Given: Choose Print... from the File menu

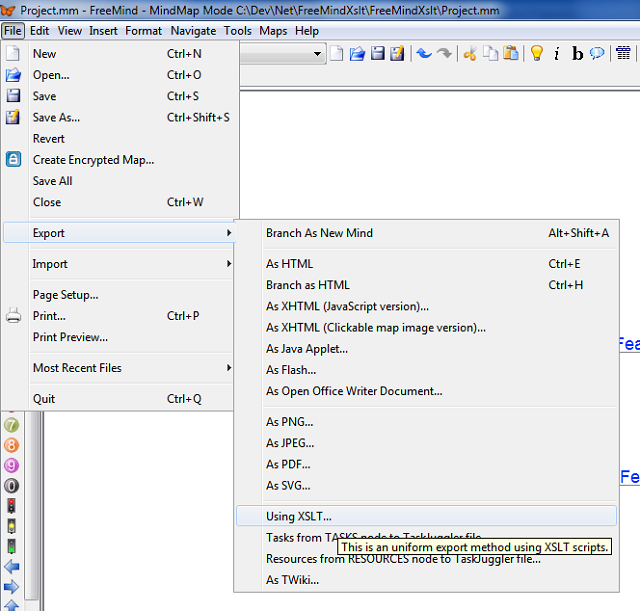Looking at the screenshot, I should tap(119, 316).
